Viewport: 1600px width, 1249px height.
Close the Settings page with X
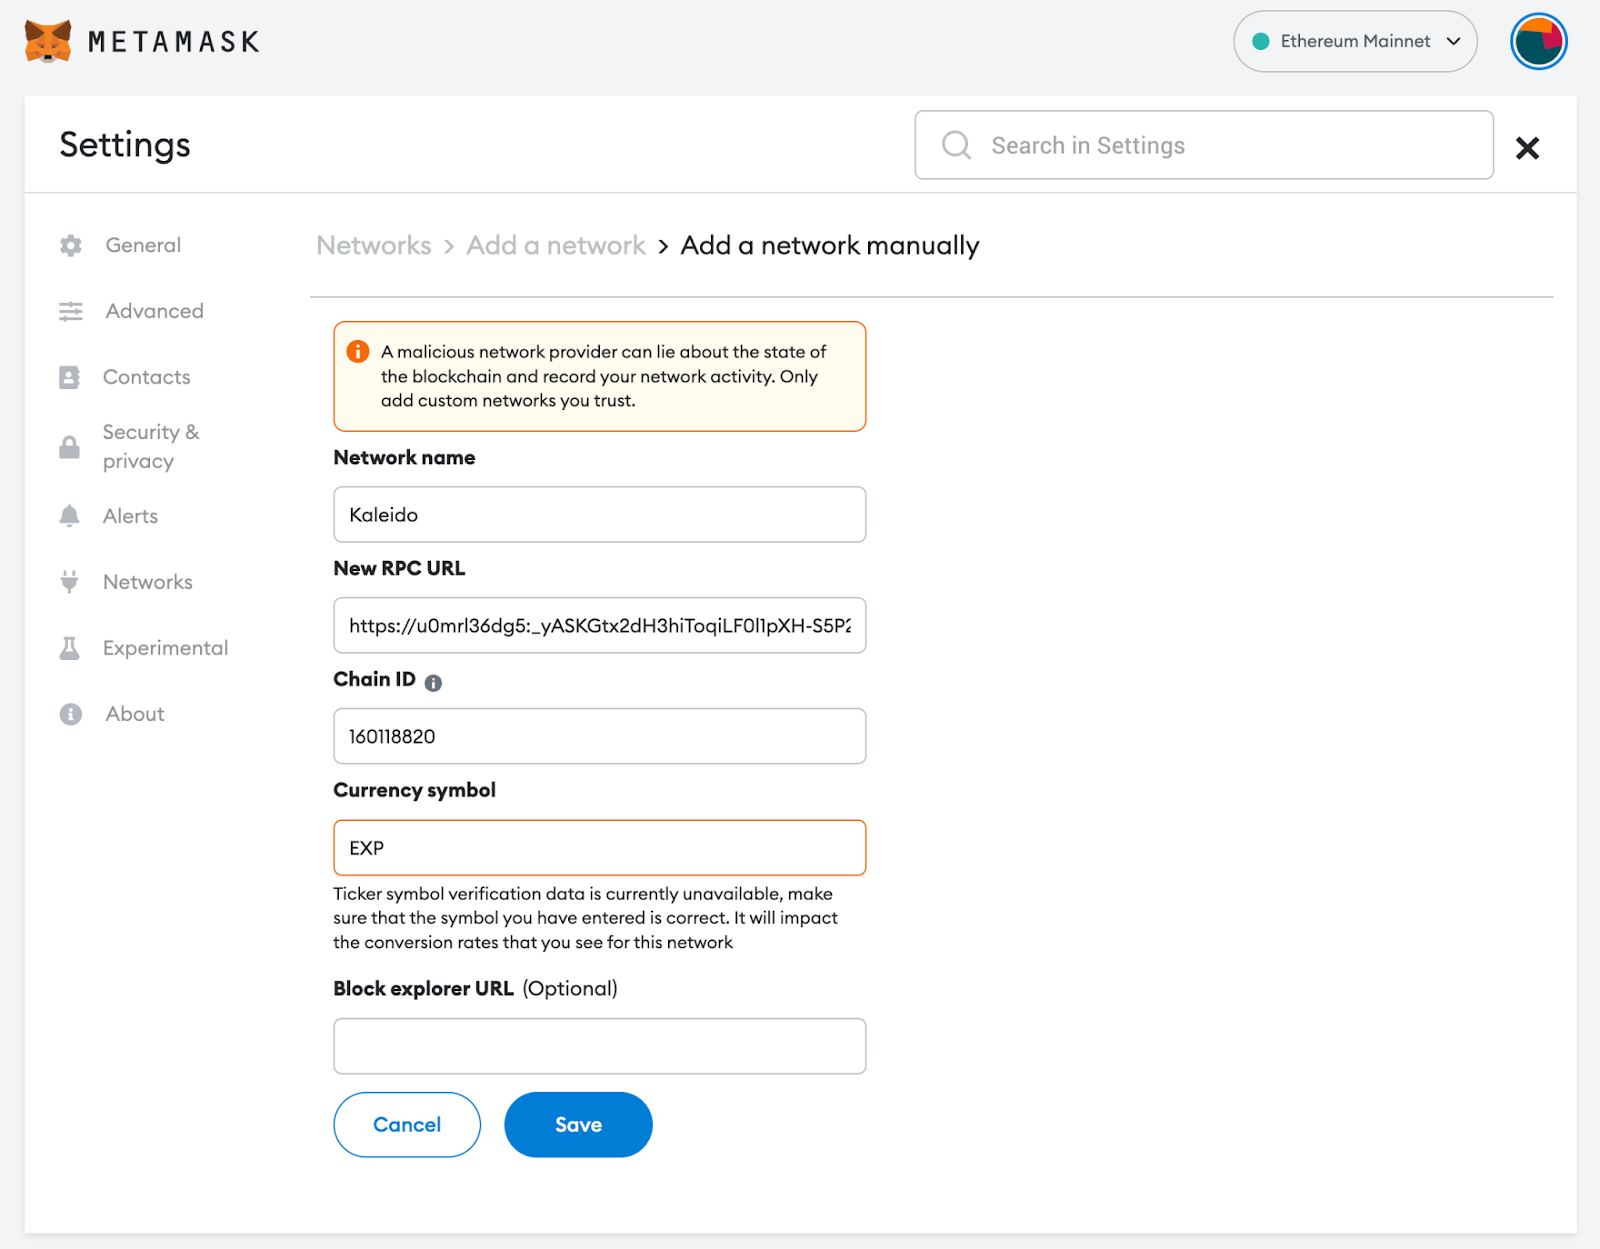(x=1527, y=148)
